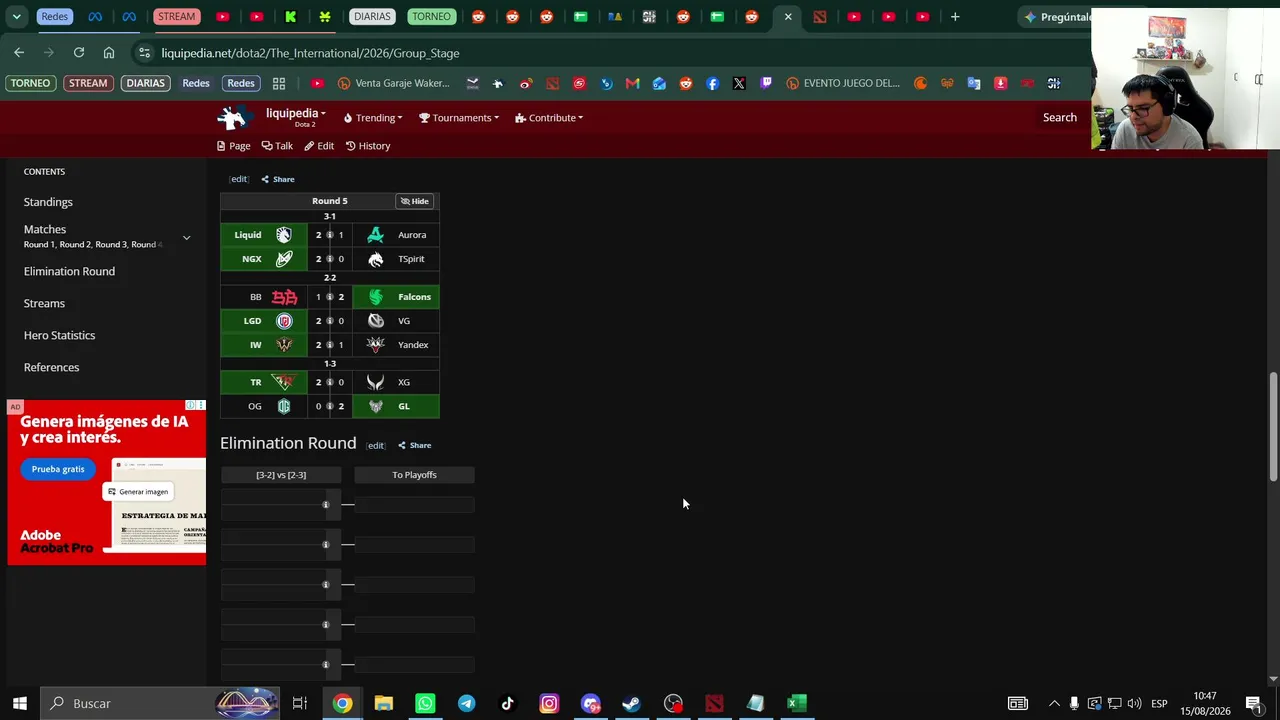The image size is (1280, 720).
Task: Open the XG team logo
Action: pos(375,382)
